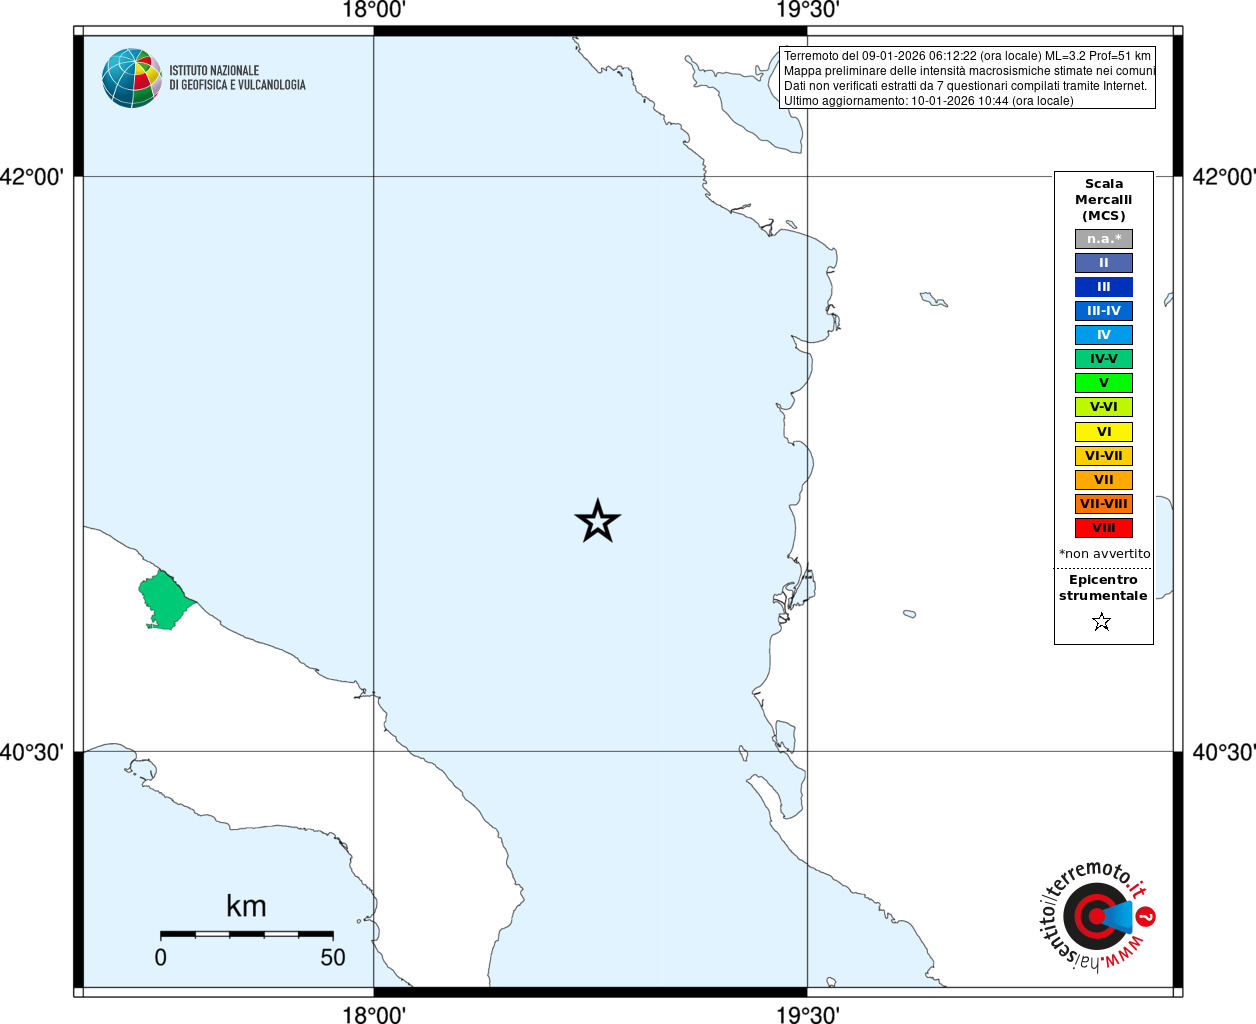This screenshot has height=1024, width=1256.
Task: Click the green IV-V municipality polygon
Action: click(x=165, y=600)
